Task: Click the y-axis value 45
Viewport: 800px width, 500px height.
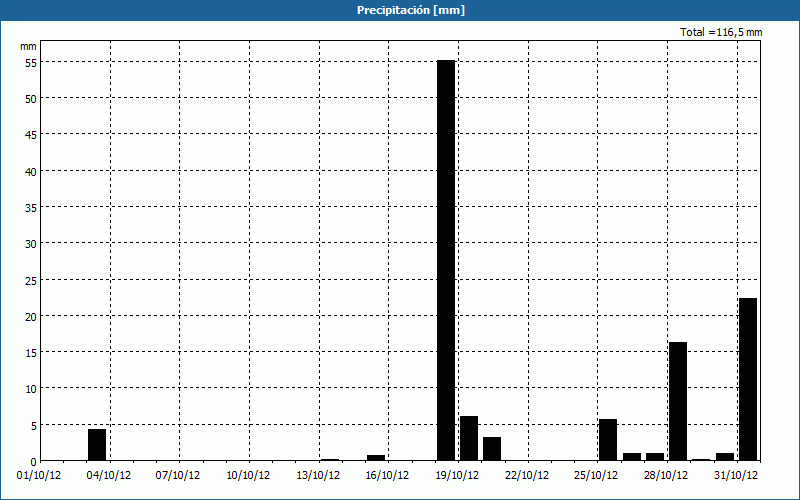Action: tap(31, 135)
